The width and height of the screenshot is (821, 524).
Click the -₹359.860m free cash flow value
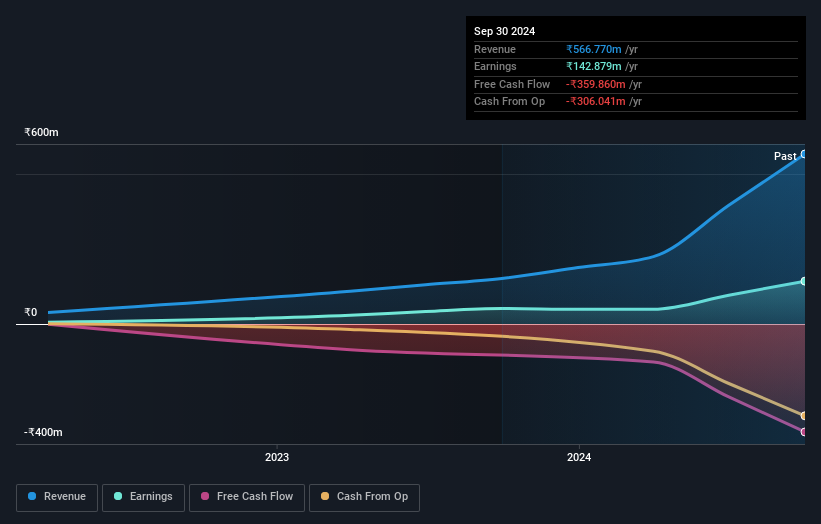pos(596,84)
